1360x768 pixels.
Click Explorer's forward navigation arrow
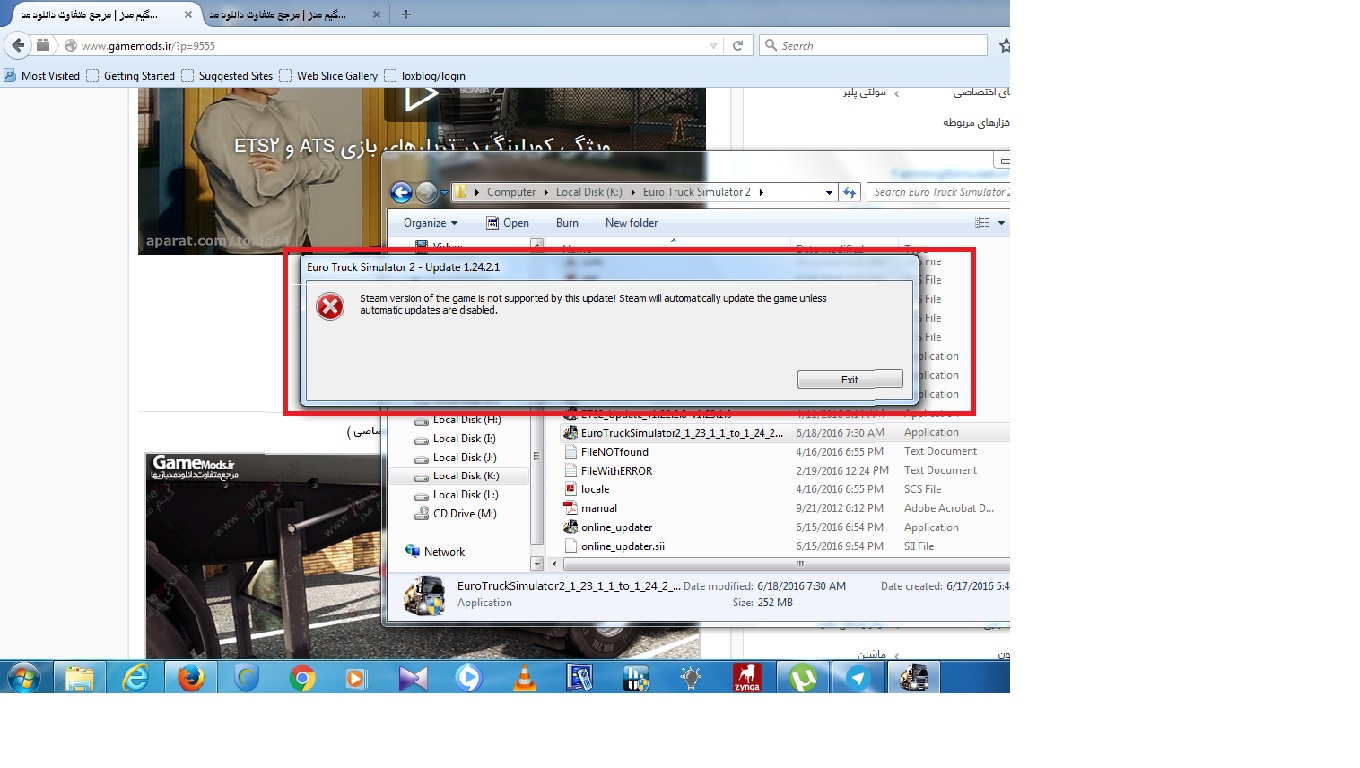427,193
